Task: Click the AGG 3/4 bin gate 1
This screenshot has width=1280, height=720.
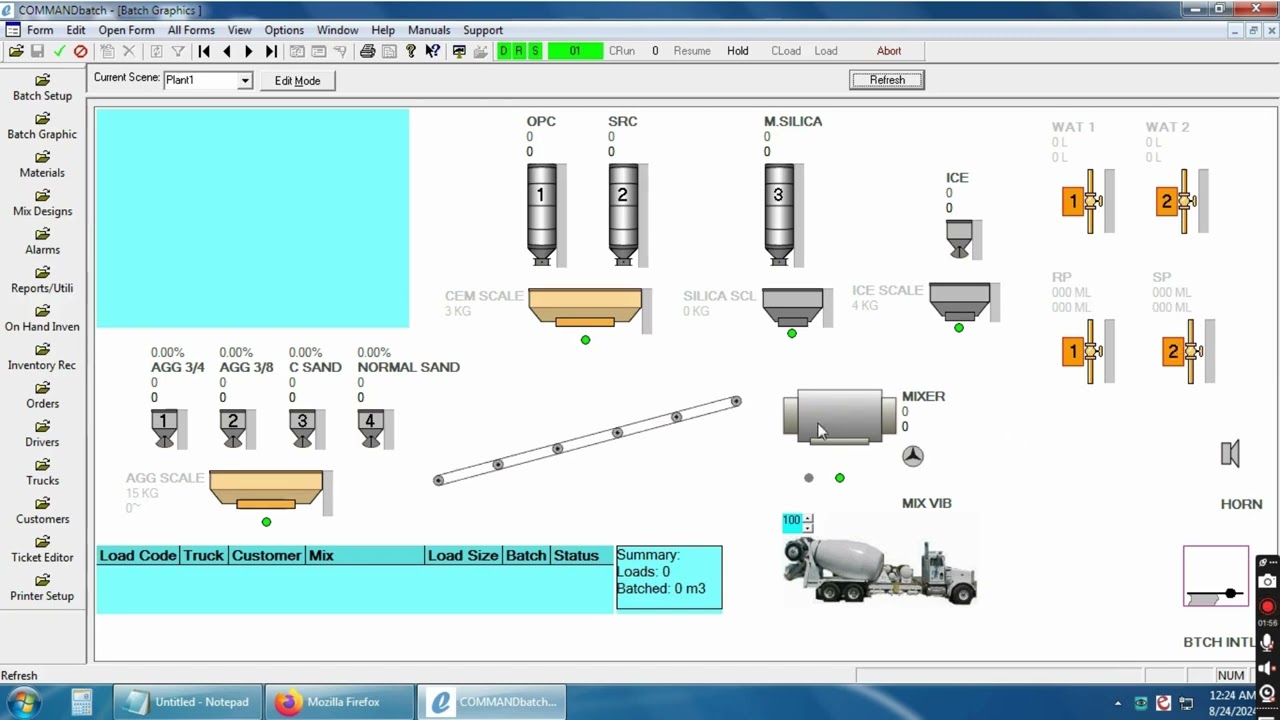Action: pos(165,428)
